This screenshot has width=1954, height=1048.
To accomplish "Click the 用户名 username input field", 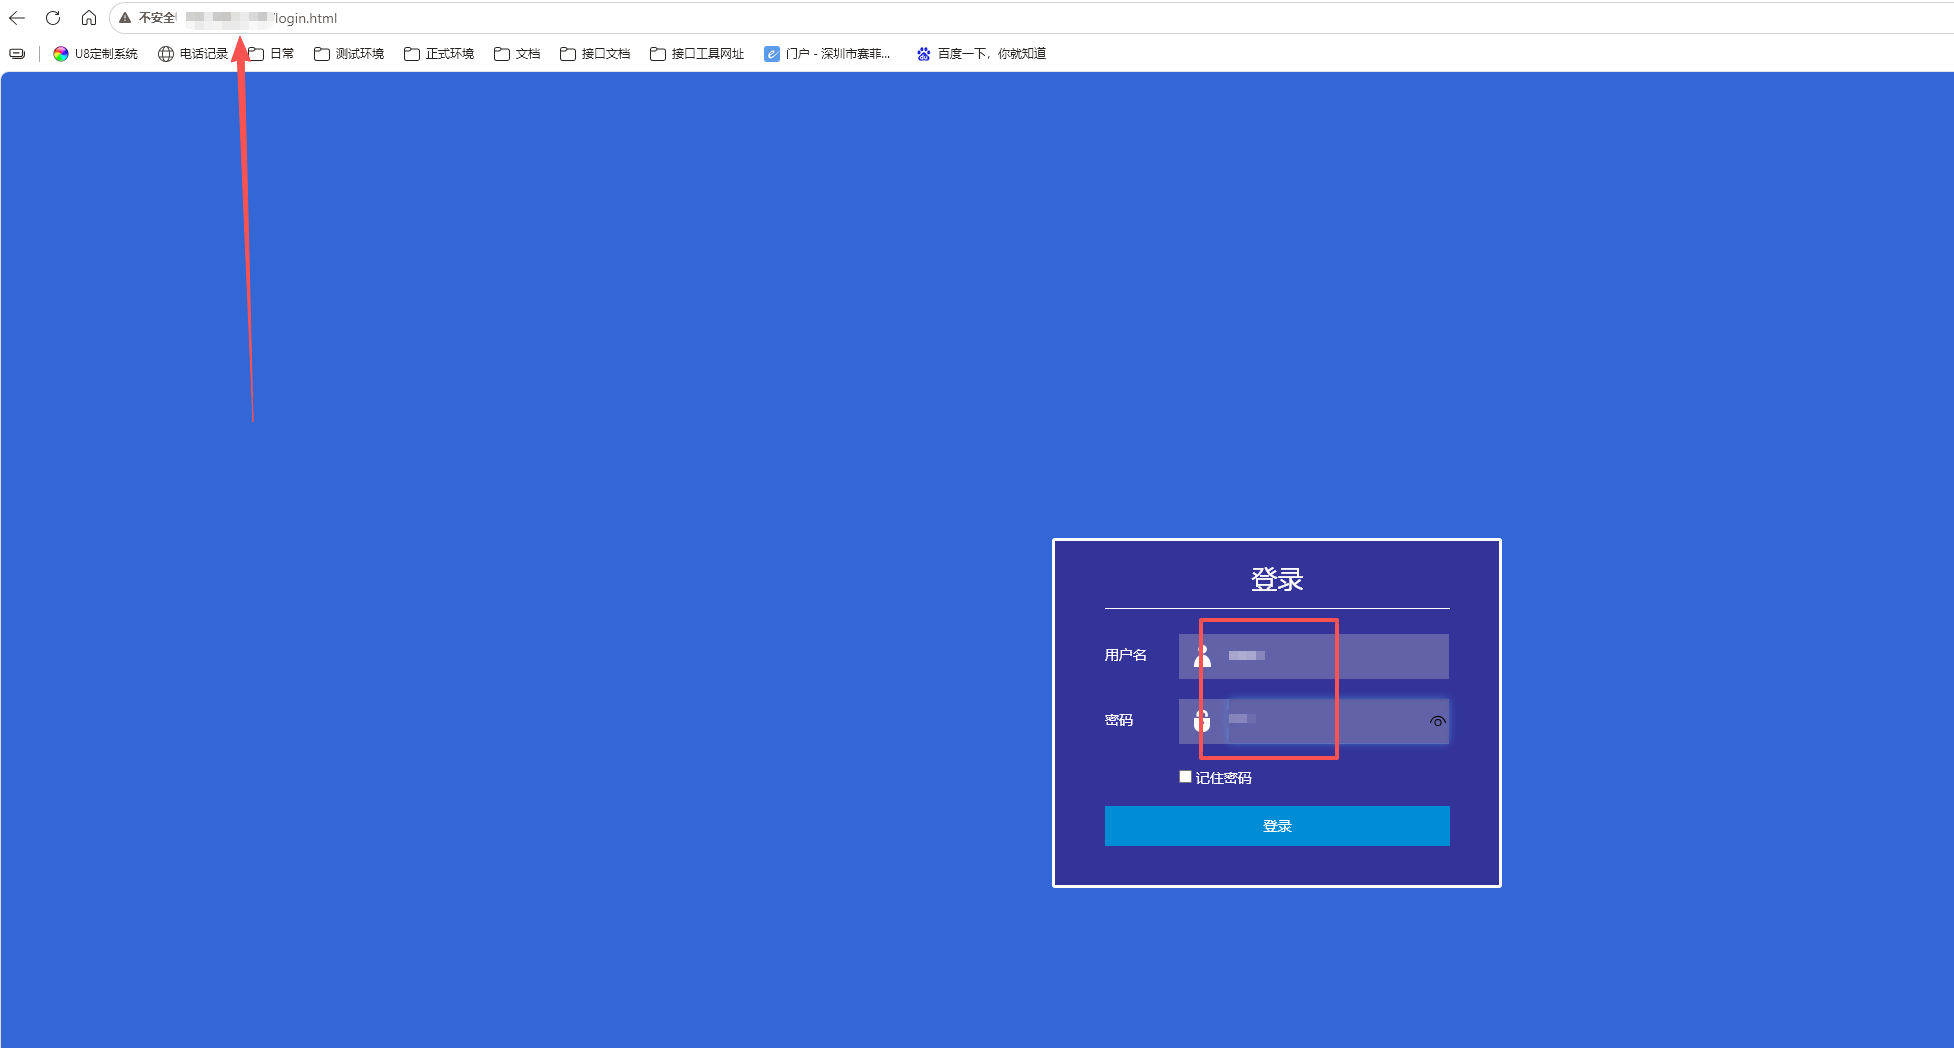I will [x=1314, y=656].
